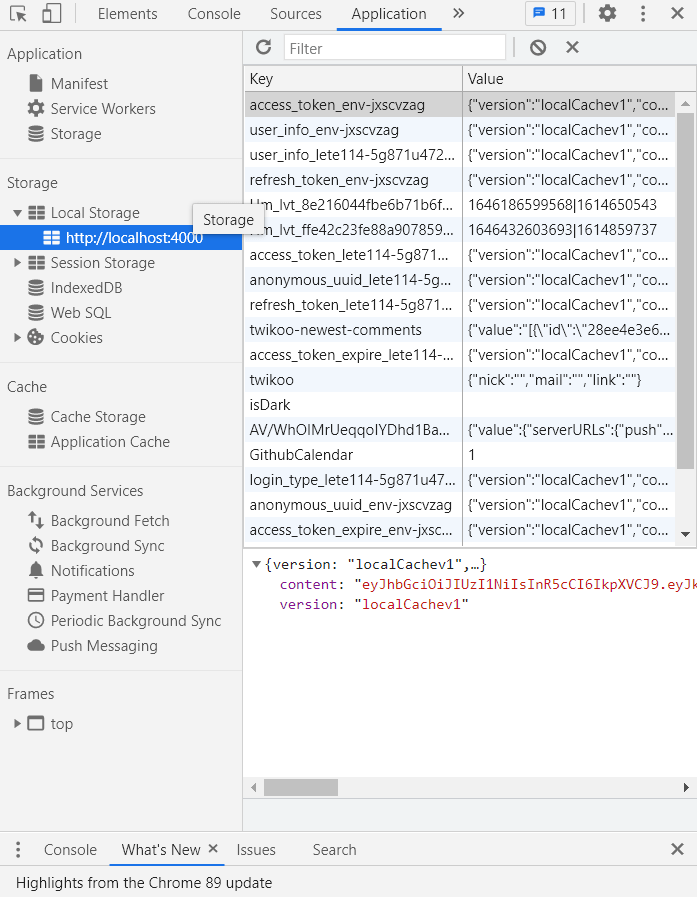The height and width of the screenshot is (897, 697).
Task: Open the three-dot customize DevTools menu
Action: point(643,13)
